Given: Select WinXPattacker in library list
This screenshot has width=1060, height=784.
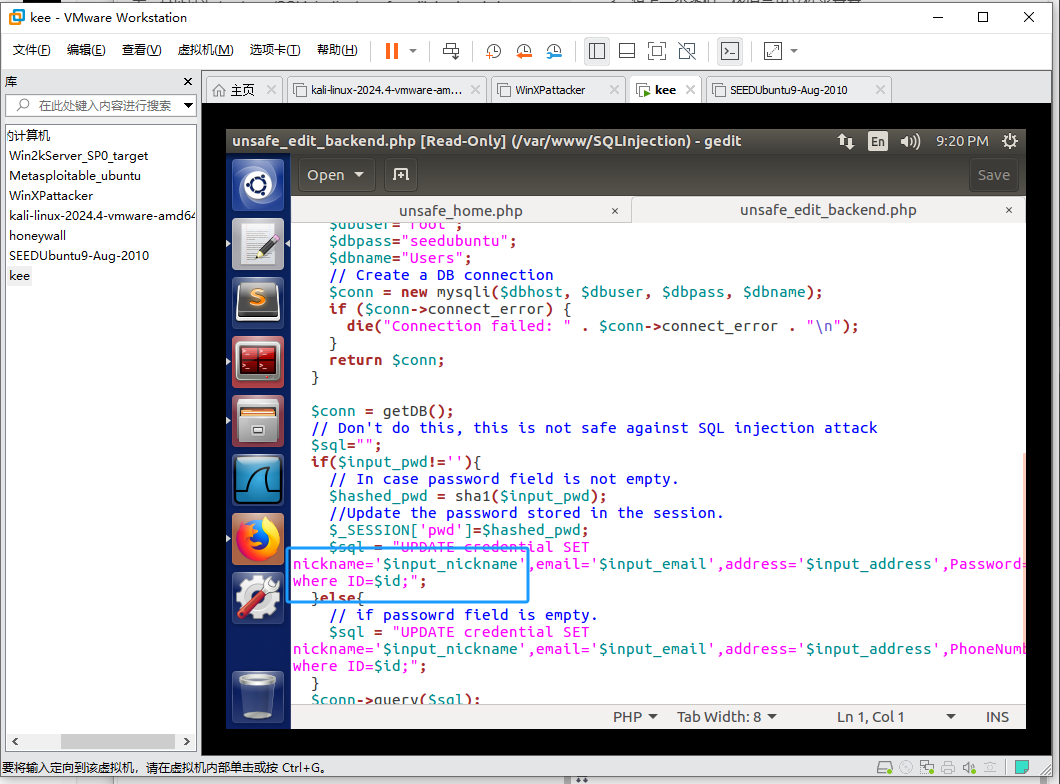Looking at the screenshot, I should (51, 195).
